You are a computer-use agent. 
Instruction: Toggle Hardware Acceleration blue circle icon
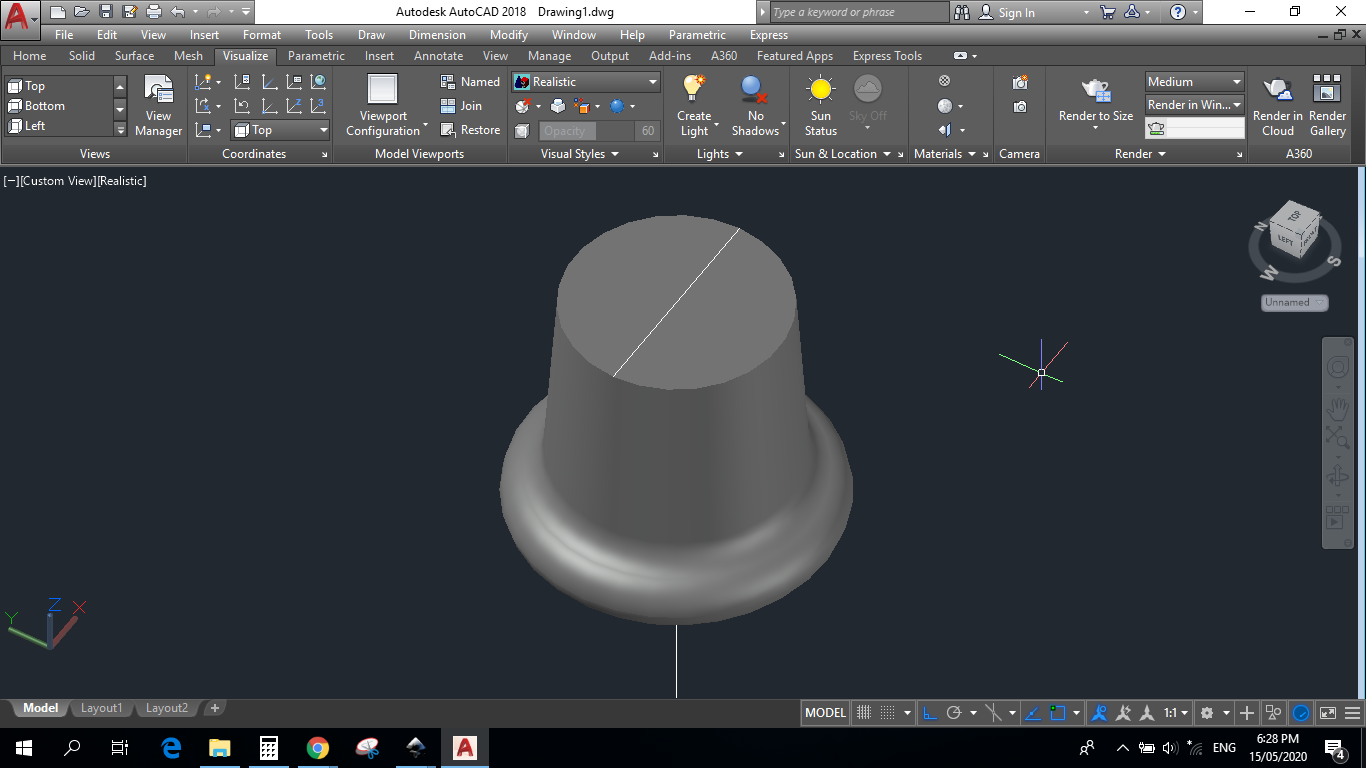coord(1301,713)
